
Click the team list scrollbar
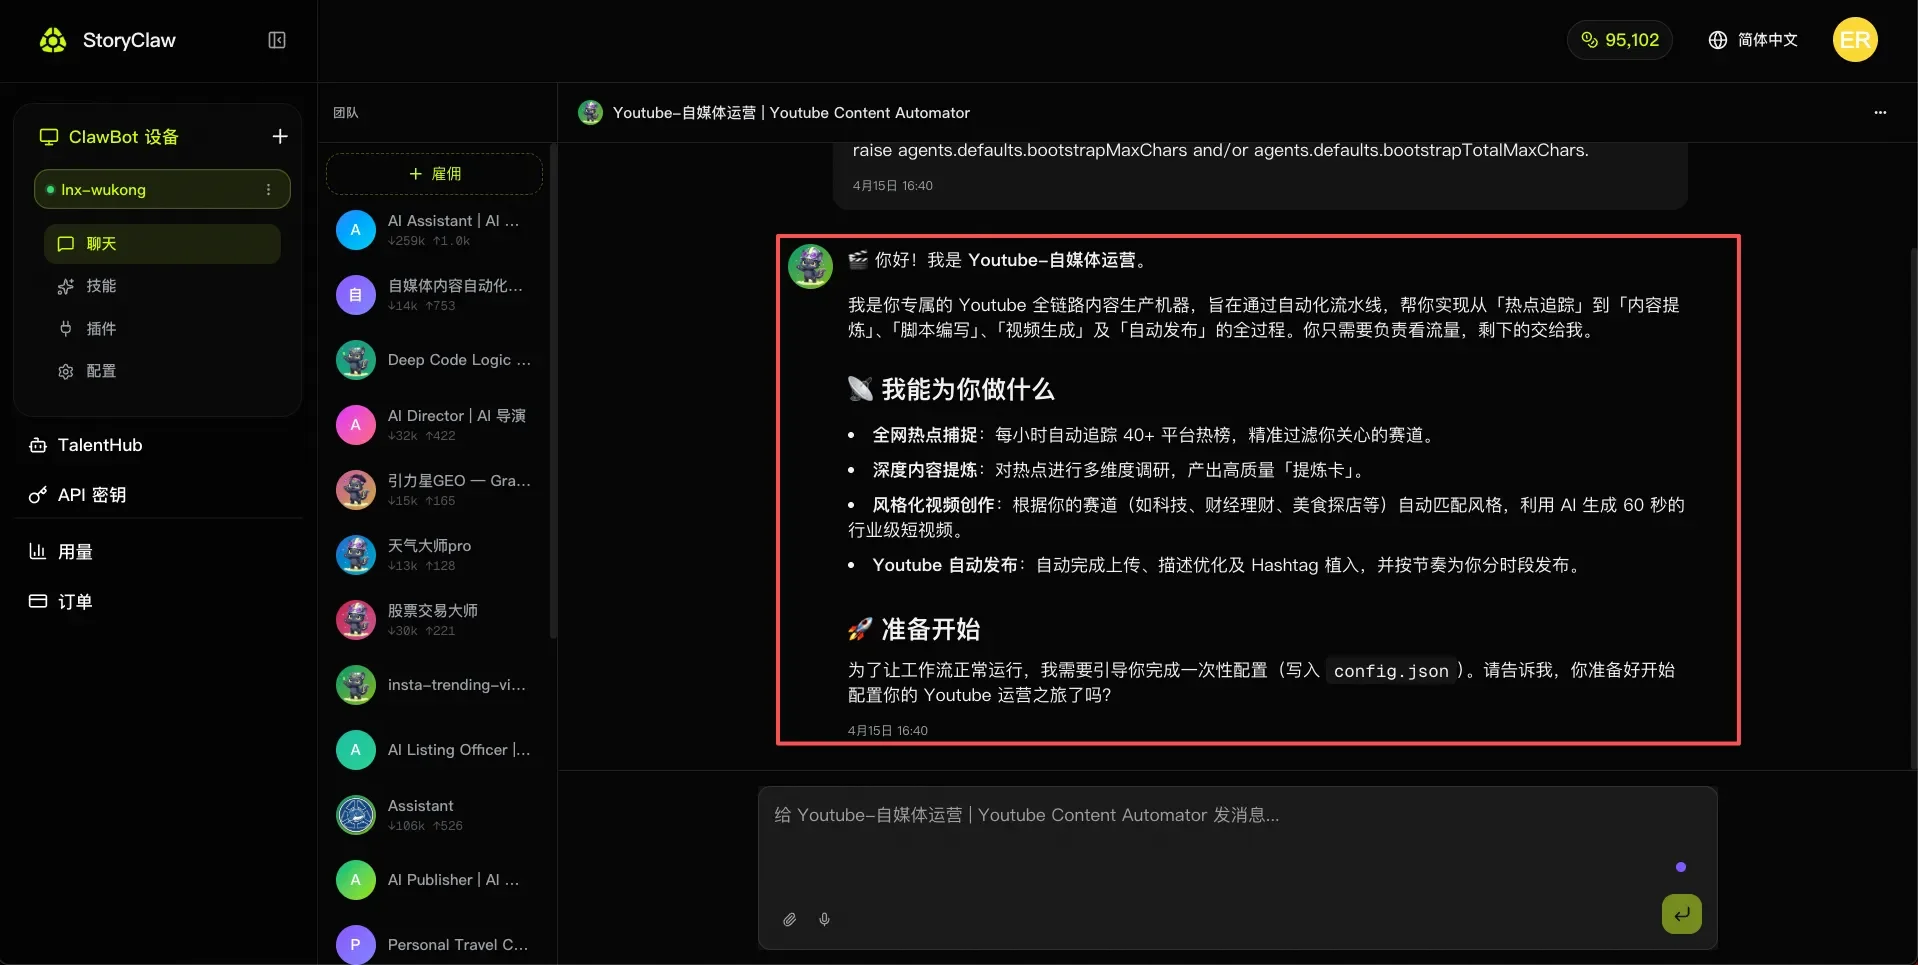(x=553, y=390)
